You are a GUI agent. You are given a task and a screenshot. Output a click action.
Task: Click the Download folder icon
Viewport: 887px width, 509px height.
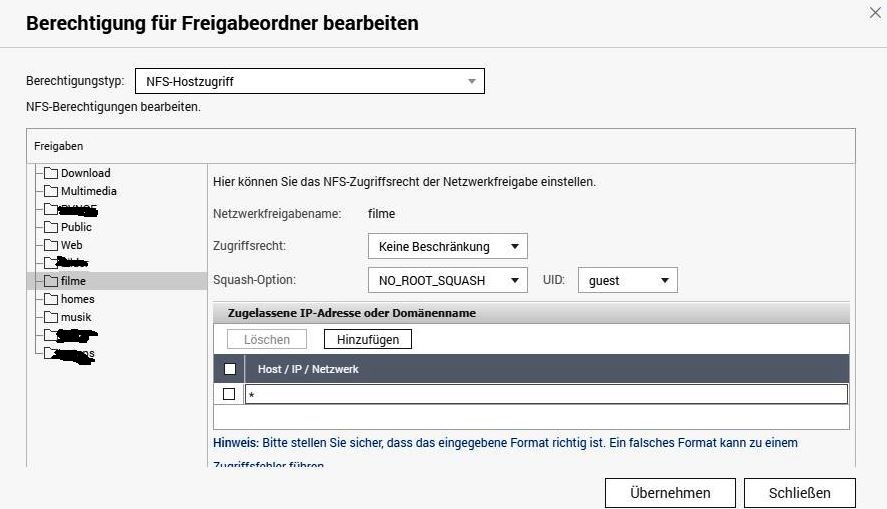click(x=51, y=173)
